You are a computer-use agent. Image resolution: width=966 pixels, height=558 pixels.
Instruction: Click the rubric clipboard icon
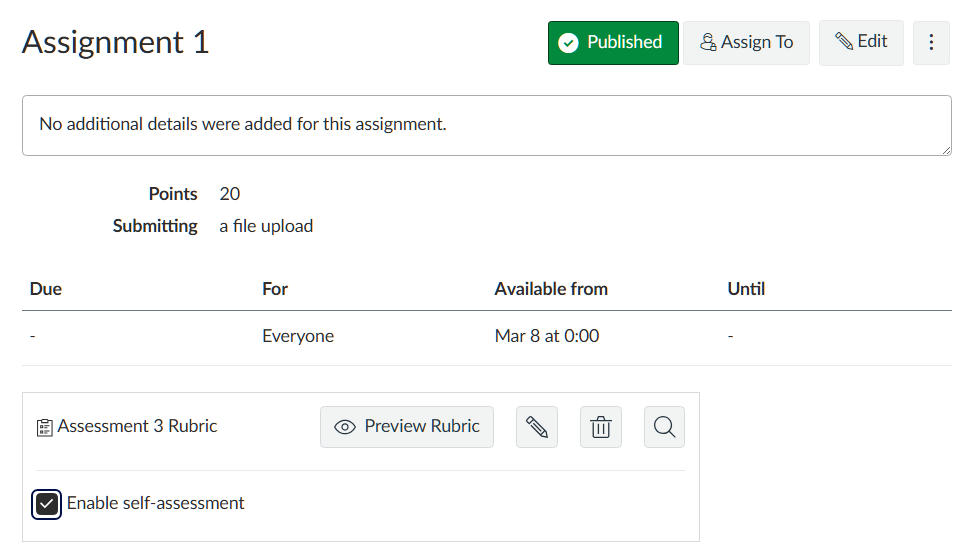click(x=44, y=427)
